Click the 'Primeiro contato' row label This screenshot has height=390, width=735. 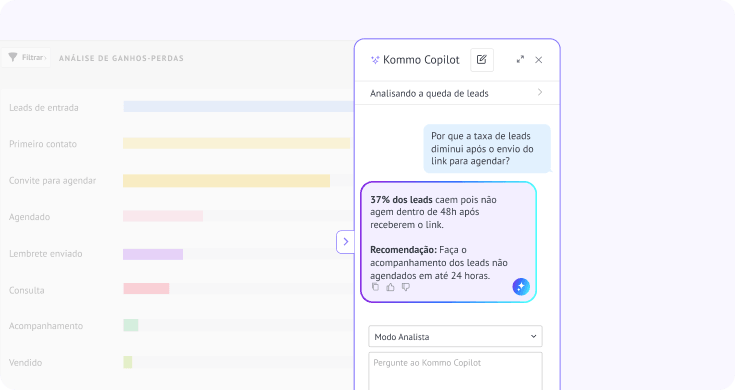pyautogui.click(x=43, y=144)
